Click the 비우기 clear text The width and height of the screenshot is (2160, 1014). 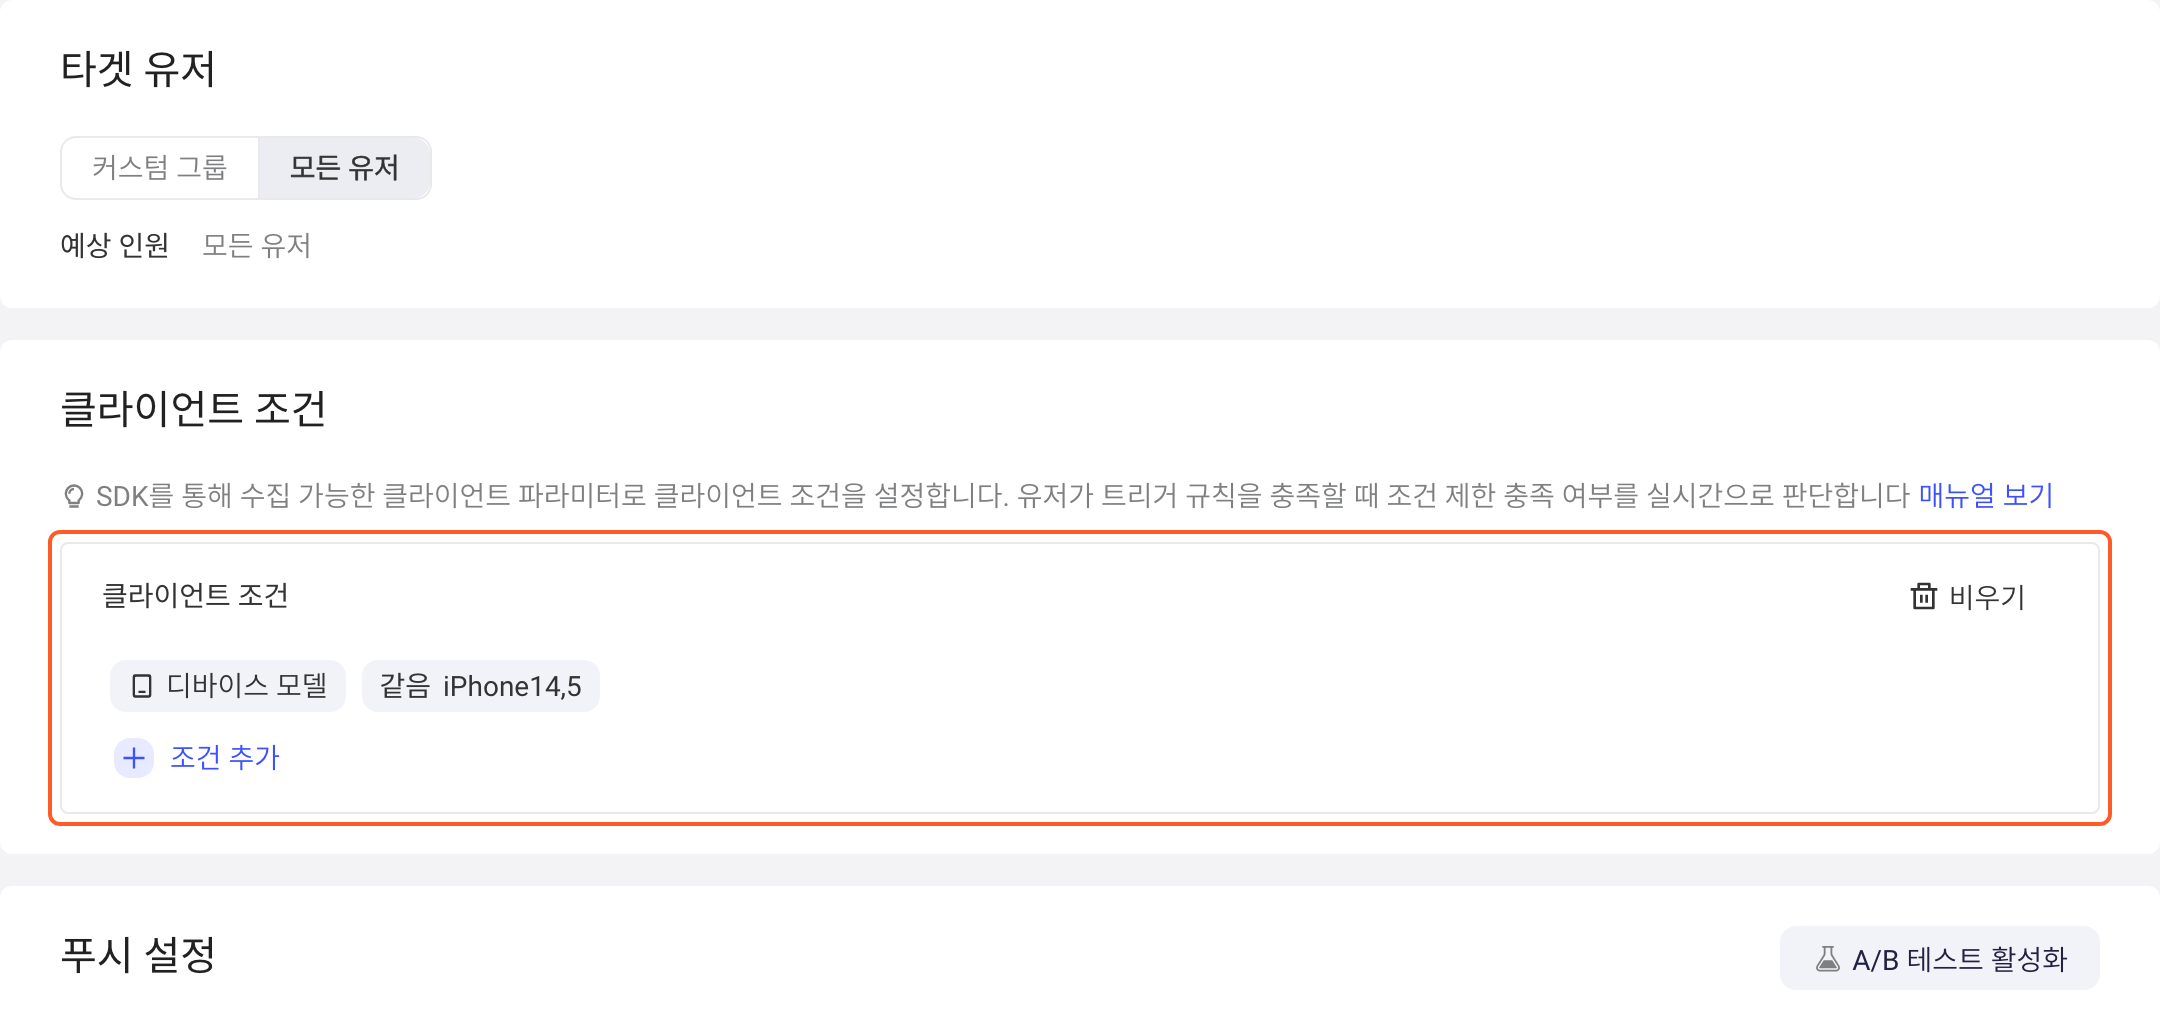point(1987,597)
